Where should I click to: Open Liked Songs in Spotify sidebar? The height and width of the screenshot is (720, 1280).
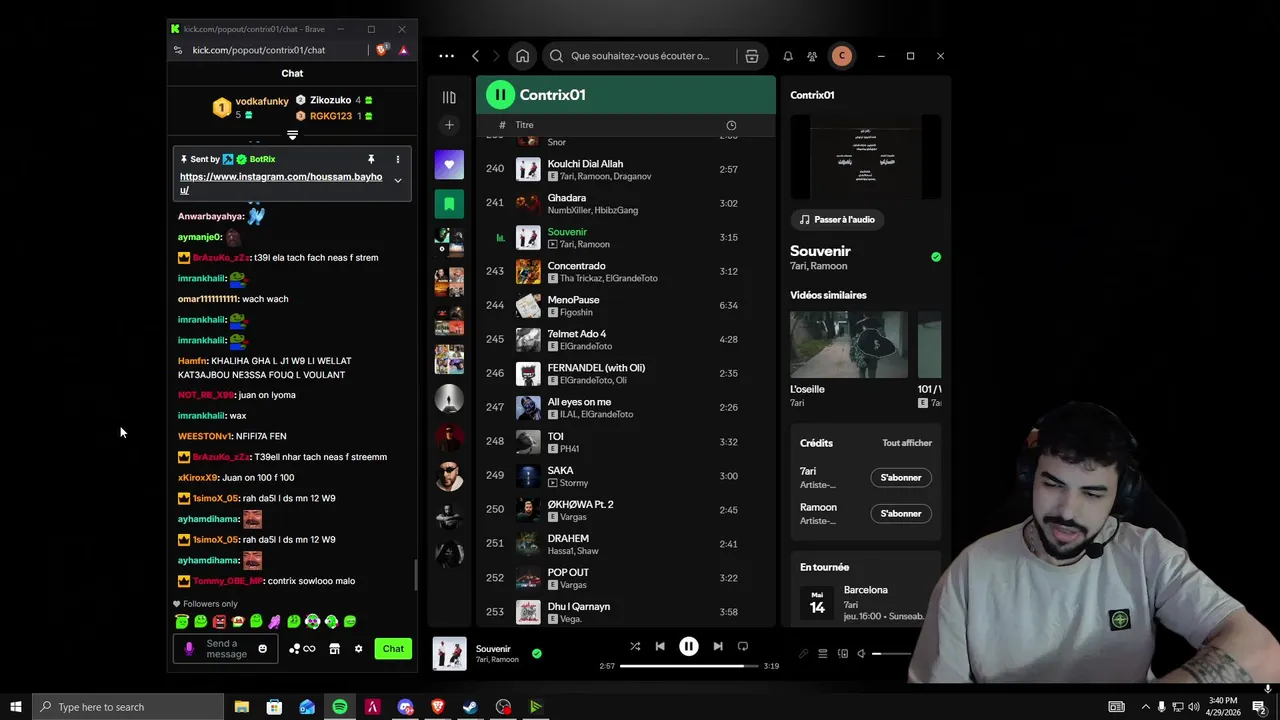coord(449,165)
